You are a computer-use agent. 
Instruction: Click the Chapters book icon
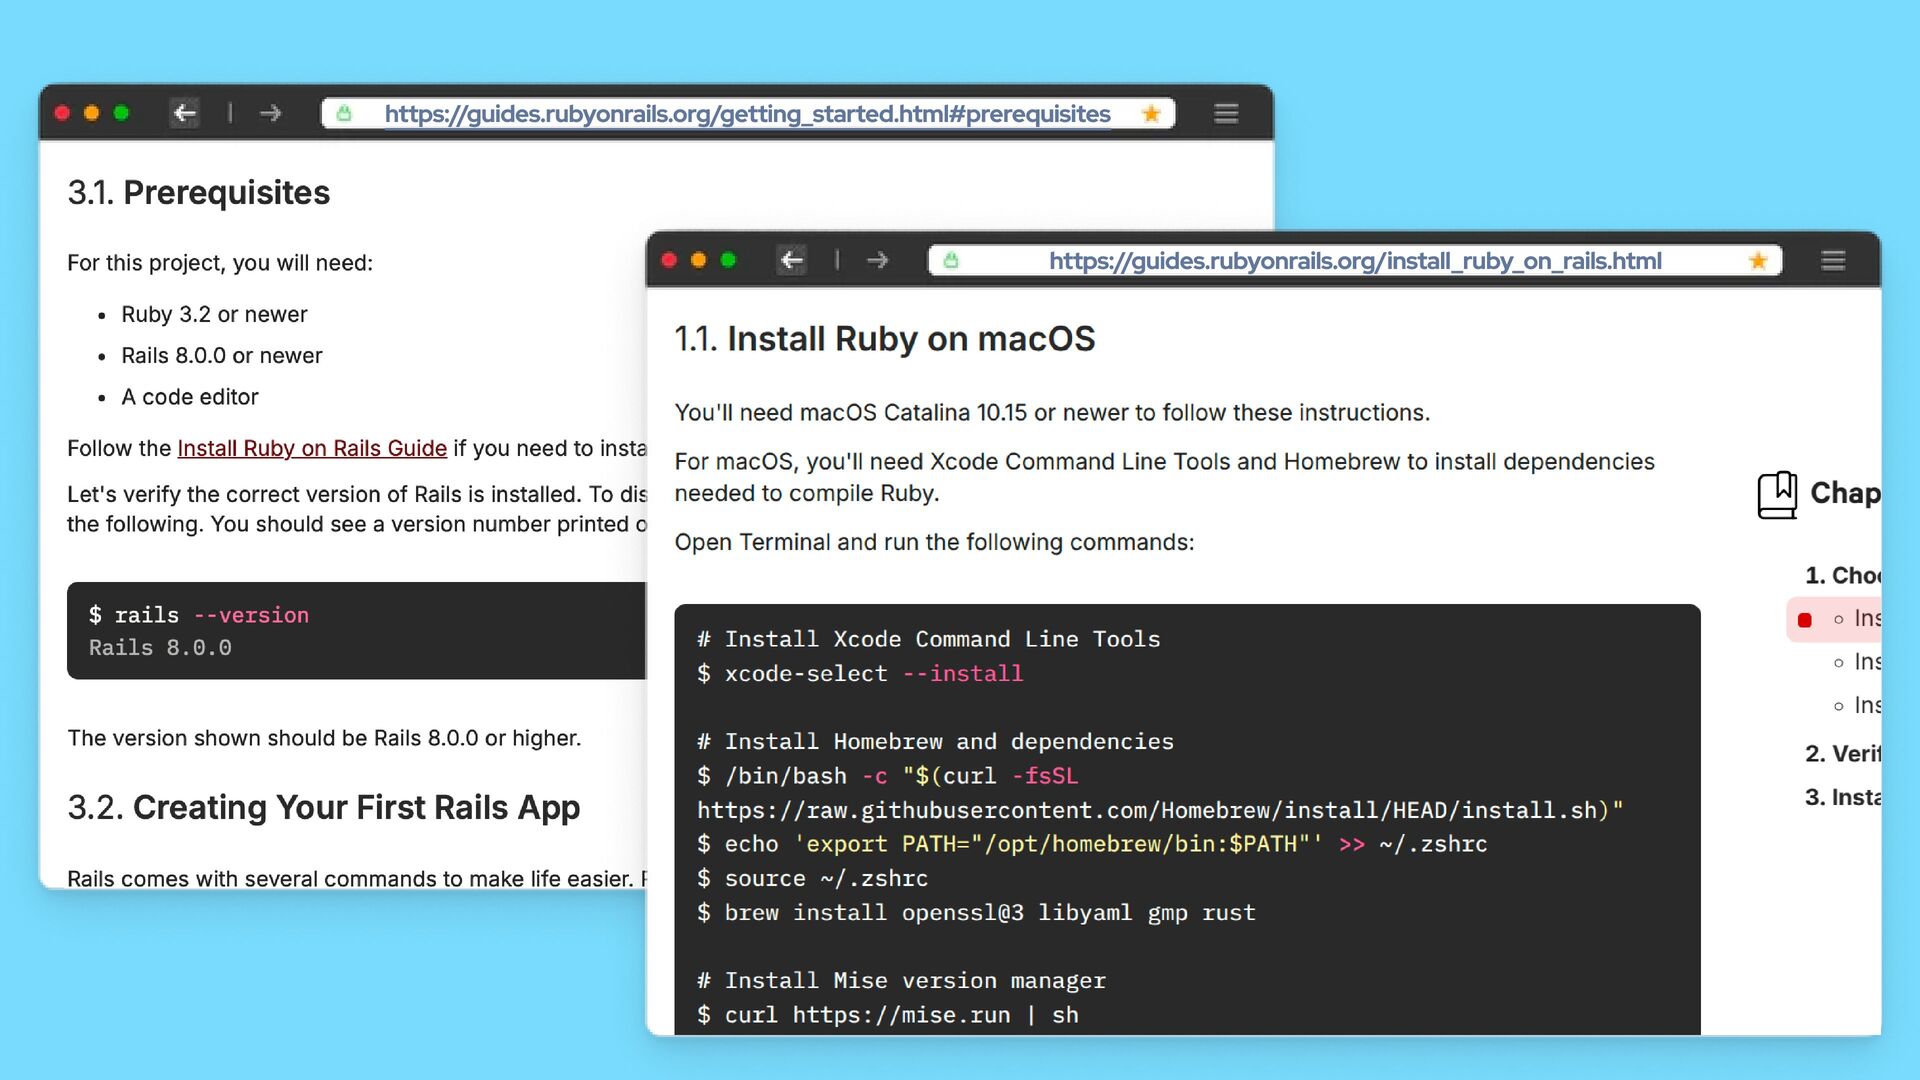[x=1777, y=495]
